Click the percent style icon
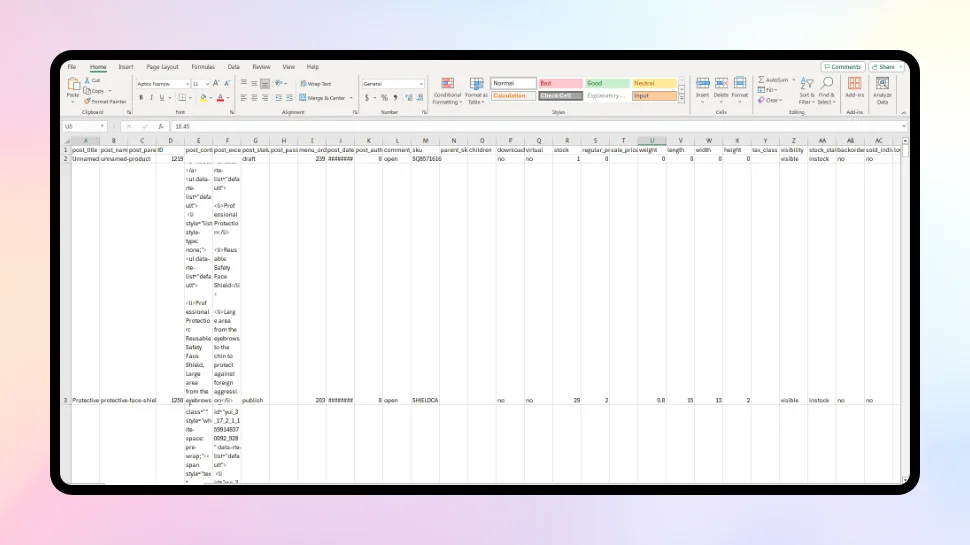 pos(385,98)
